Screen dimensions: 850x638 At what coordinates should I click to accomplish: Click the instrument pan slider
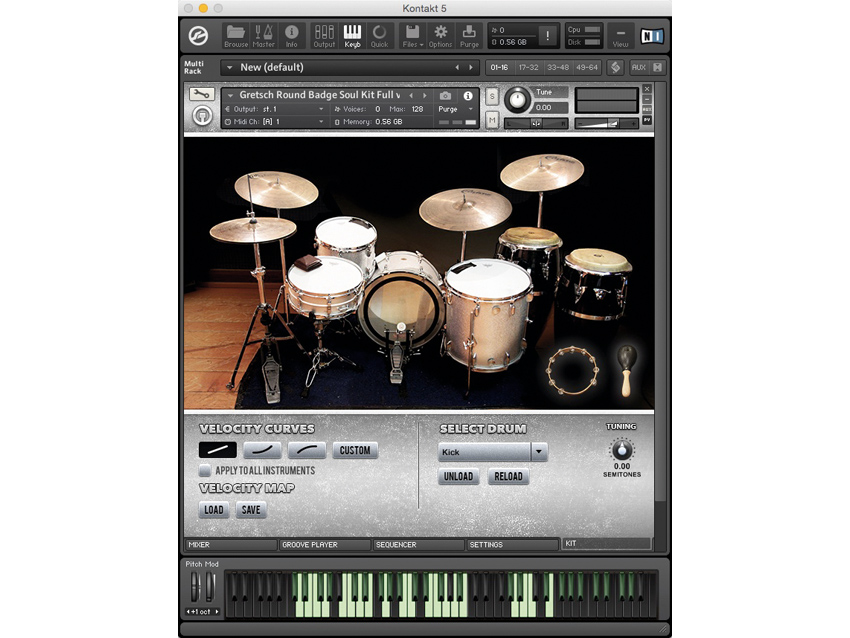pyautogui.click(x=536, y=124)
